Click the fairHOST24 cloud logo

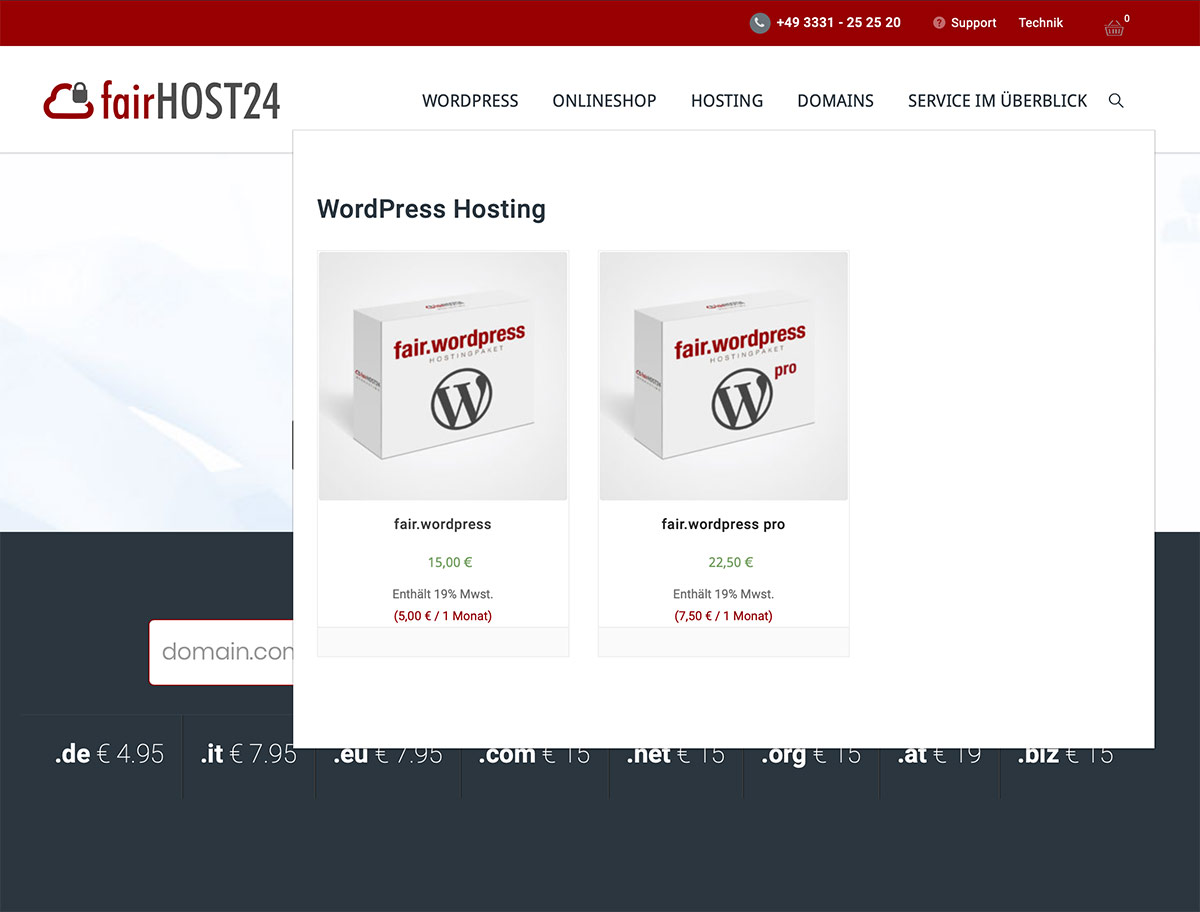[162, 100]
